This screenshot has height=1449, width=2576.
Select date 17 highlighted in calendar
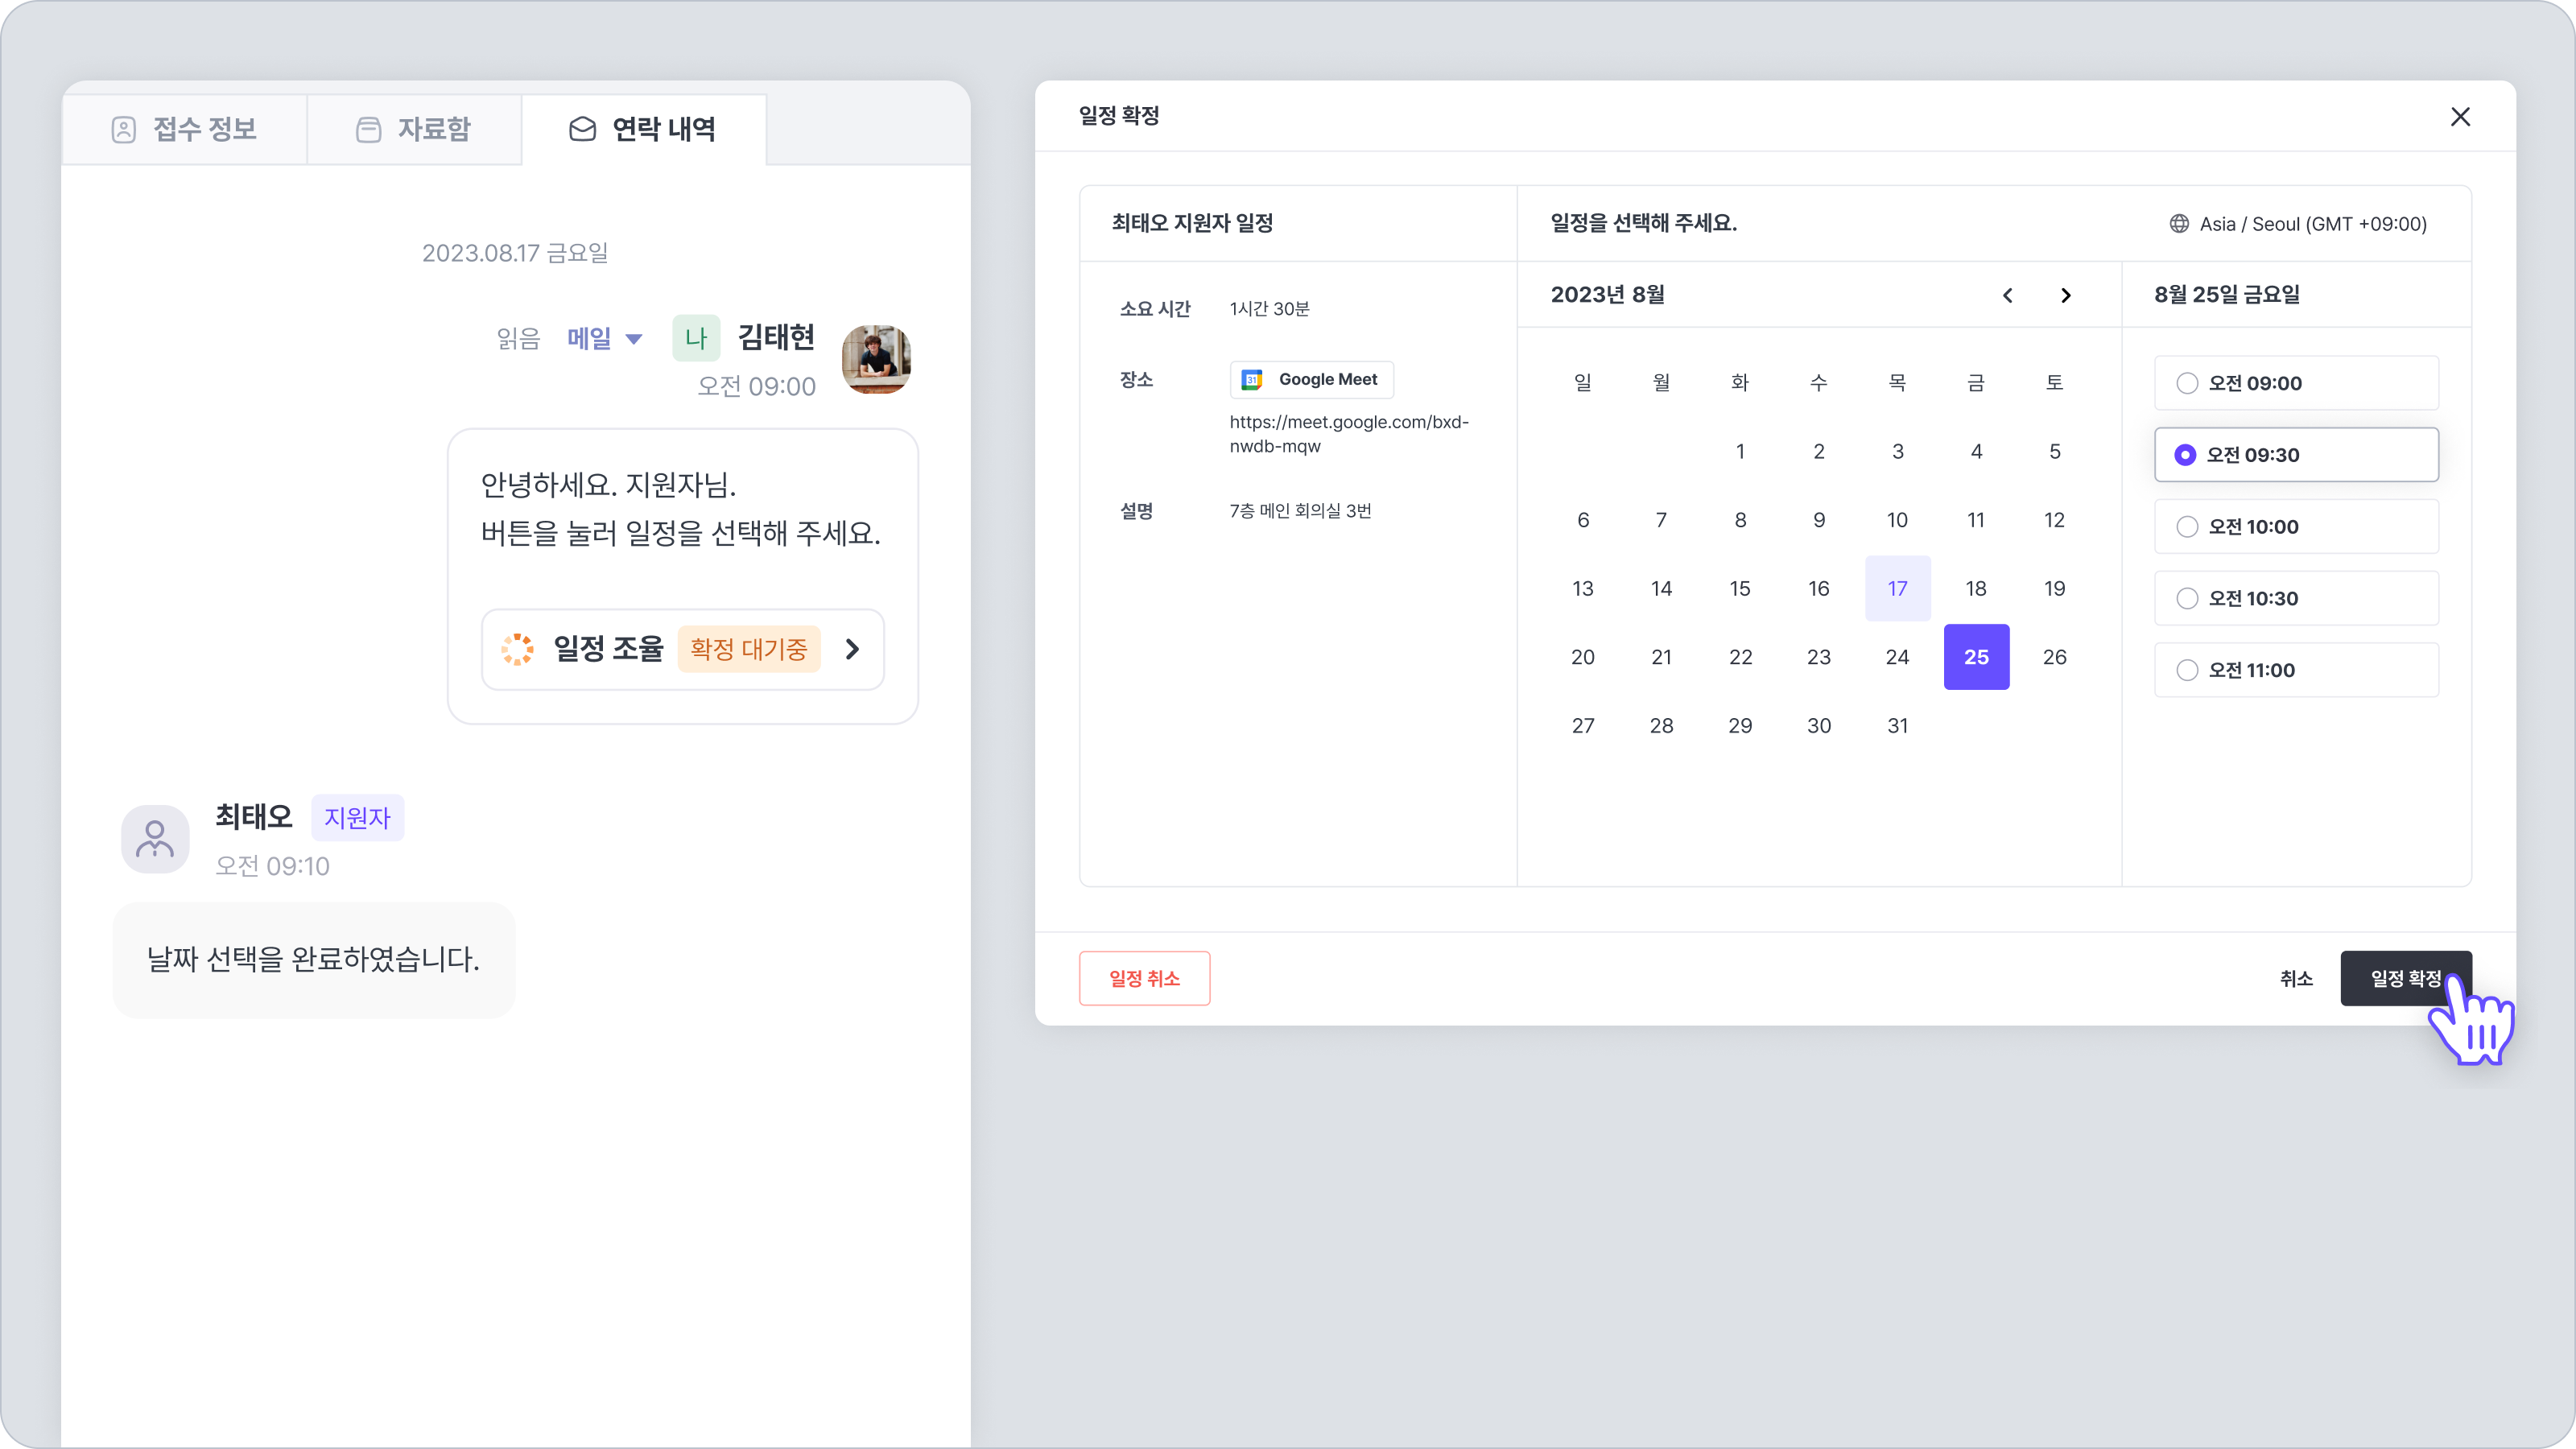pyautogui.click(x=1897, y=589)
